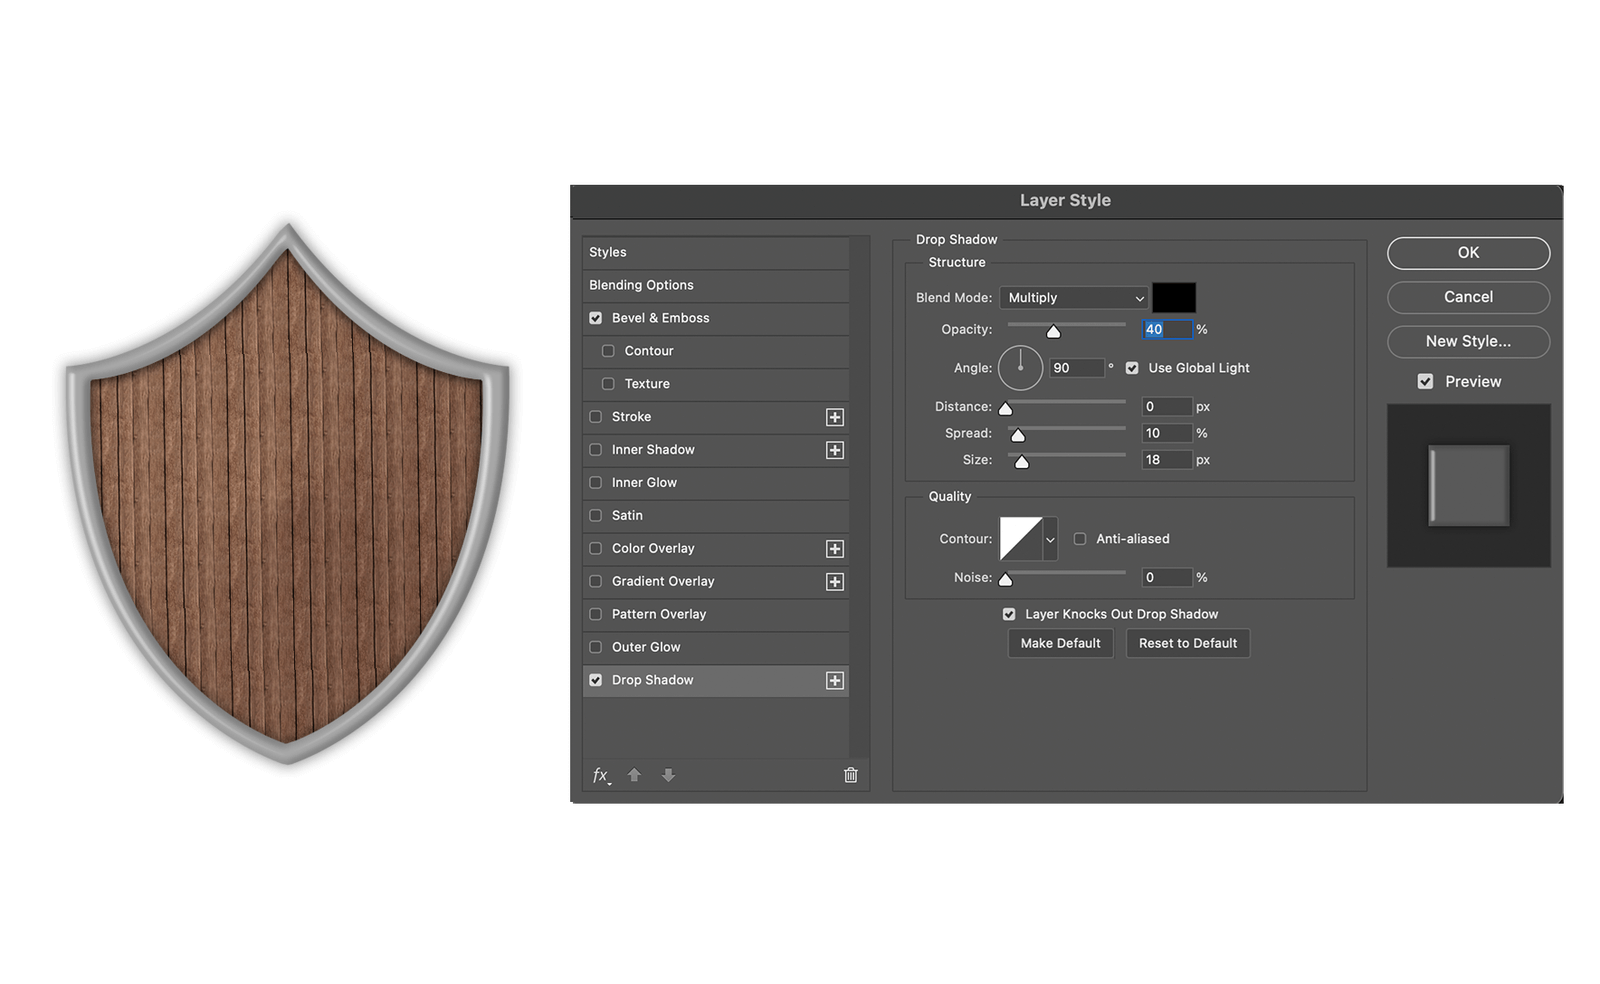This screenshot has width=1600, height=984.
Task: Click the Distance slider handle
Action: tap(1006, 409)
